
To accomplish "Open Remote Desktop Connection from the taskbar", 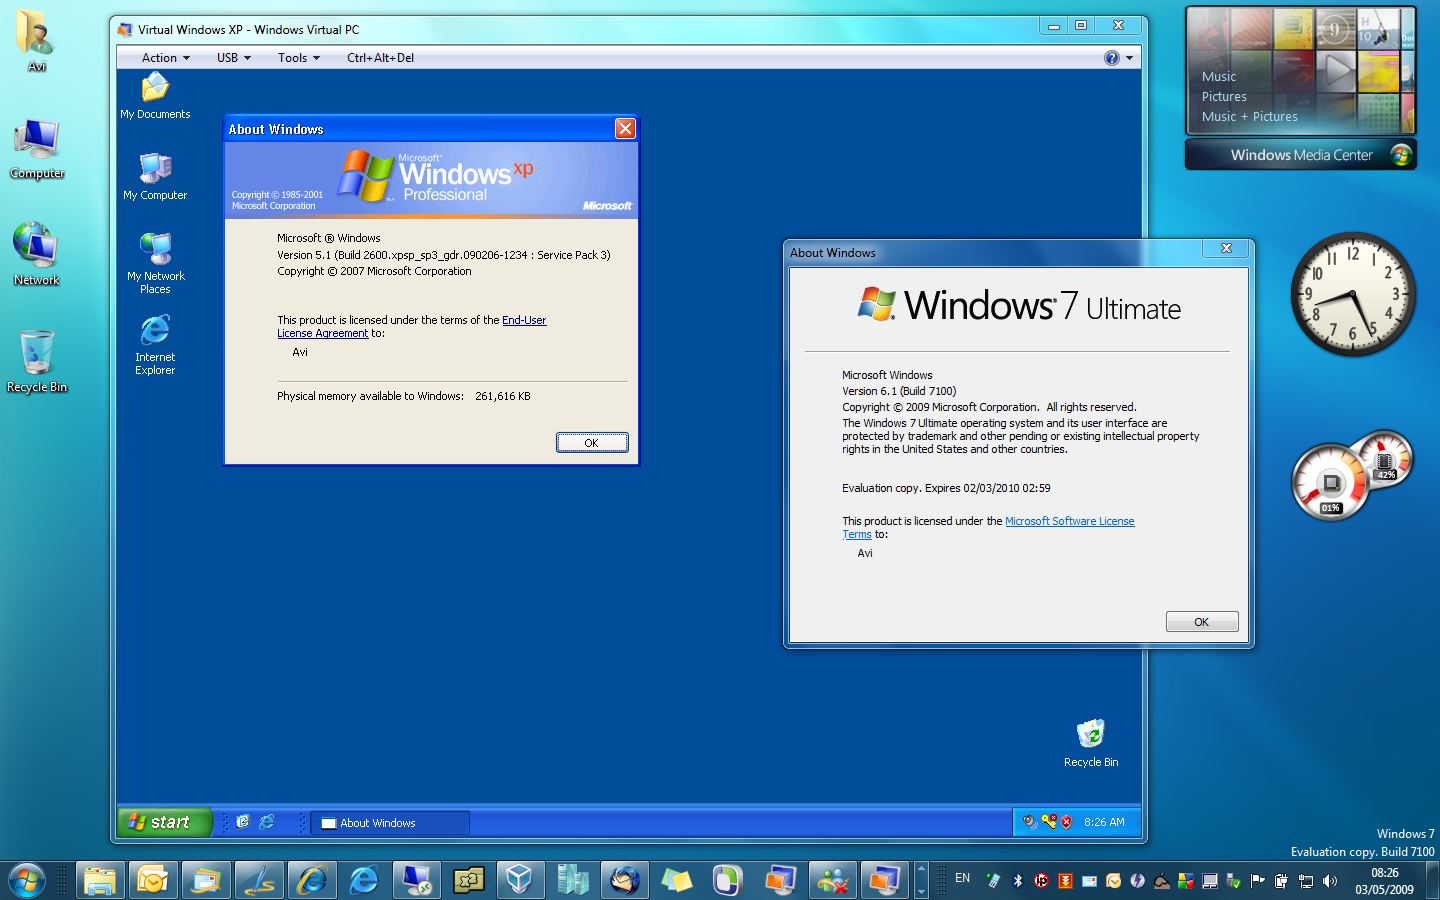I will point(418,881).
